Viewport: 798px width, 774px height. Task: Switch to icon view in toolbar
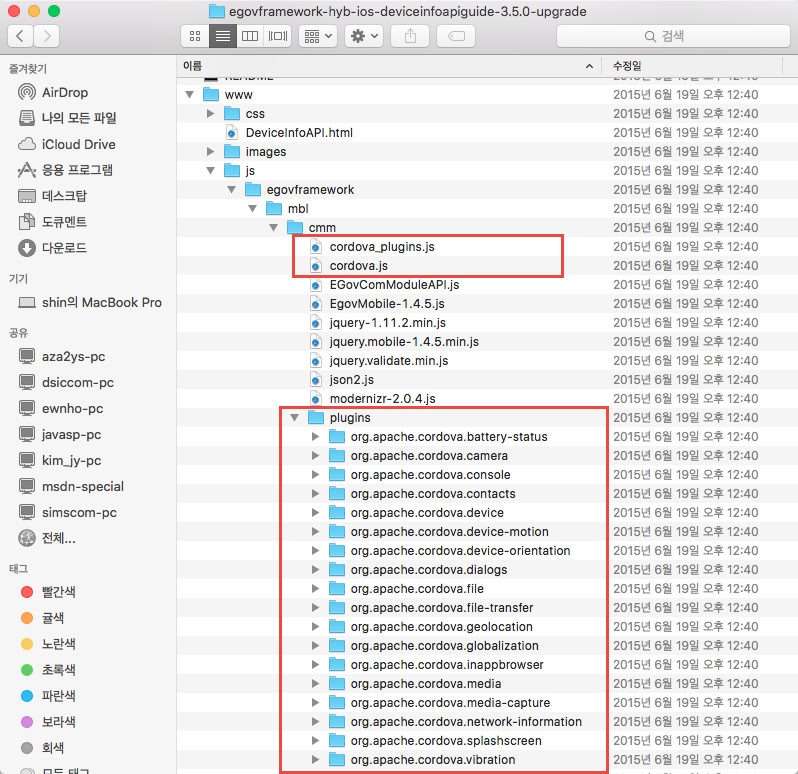click(x=195, y=36)
